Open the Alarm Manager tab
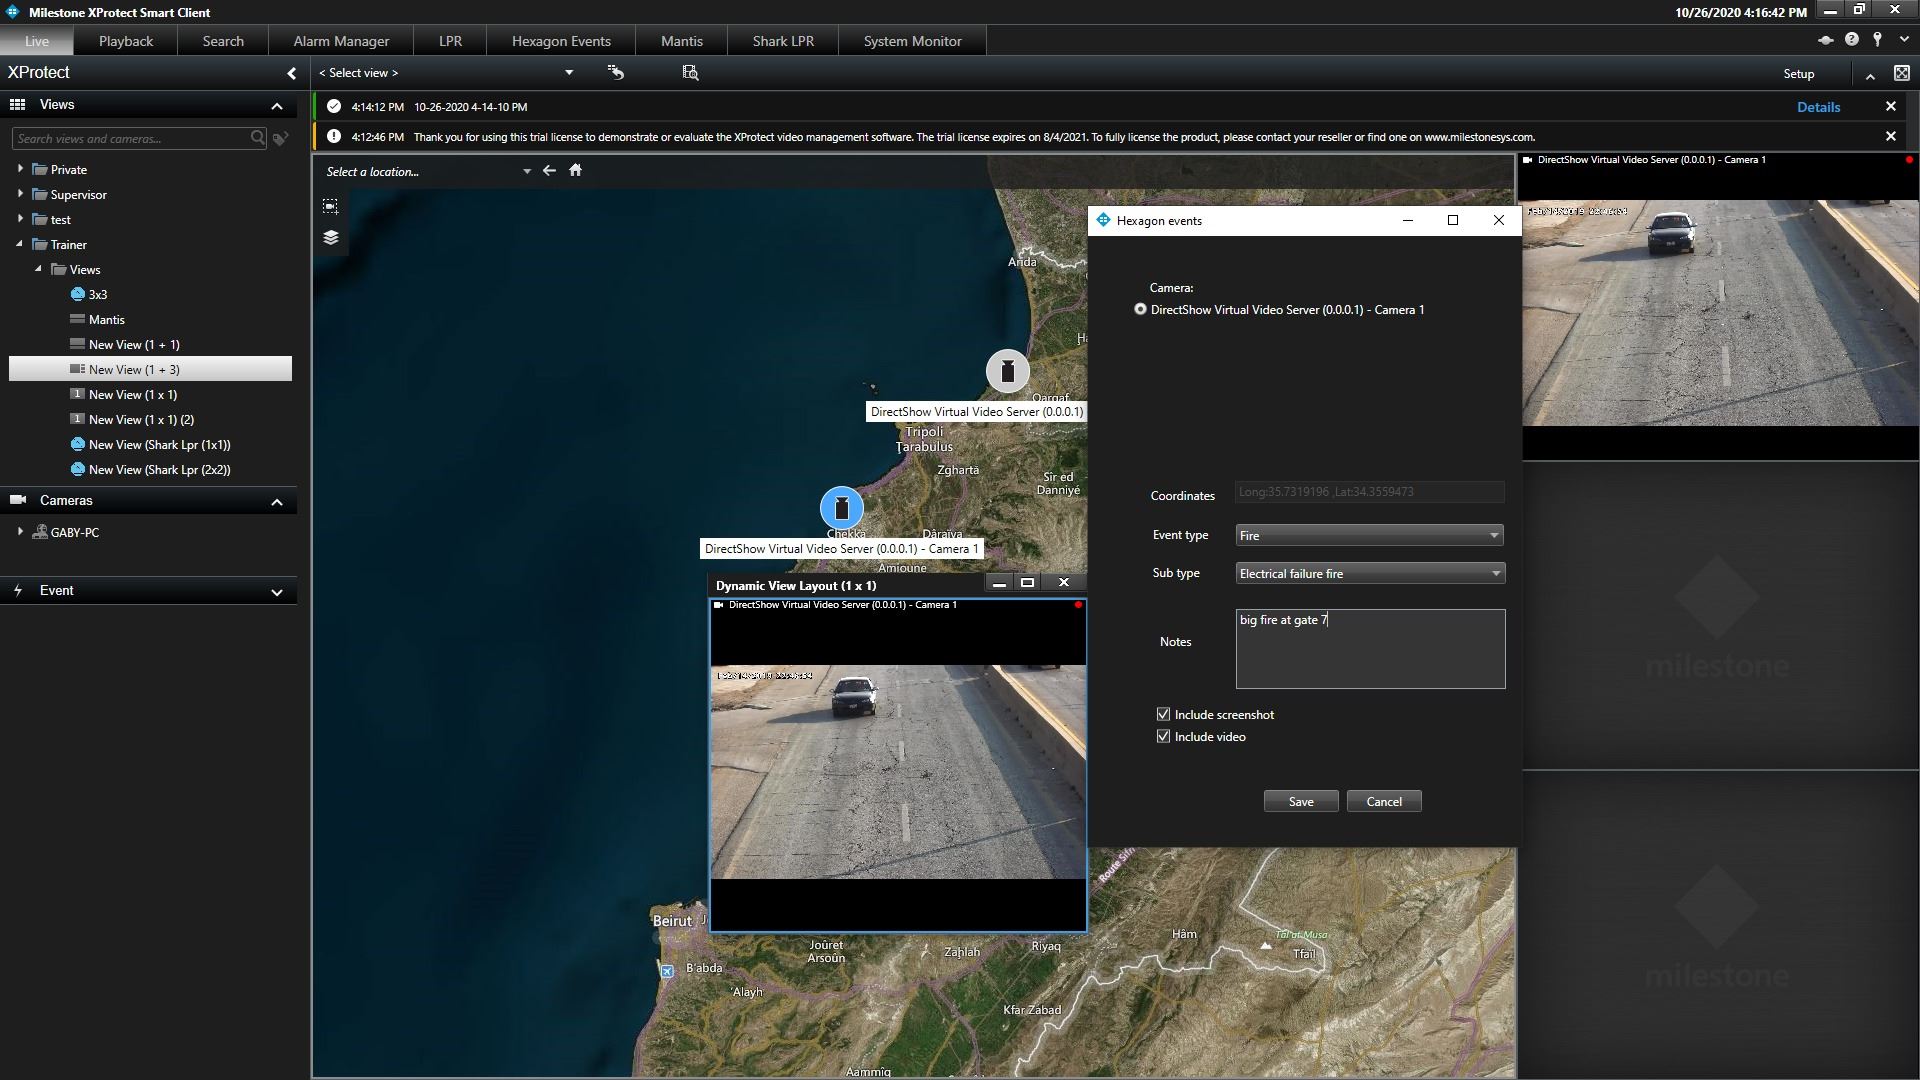Screen dimensions: 1920x1080 341,41
